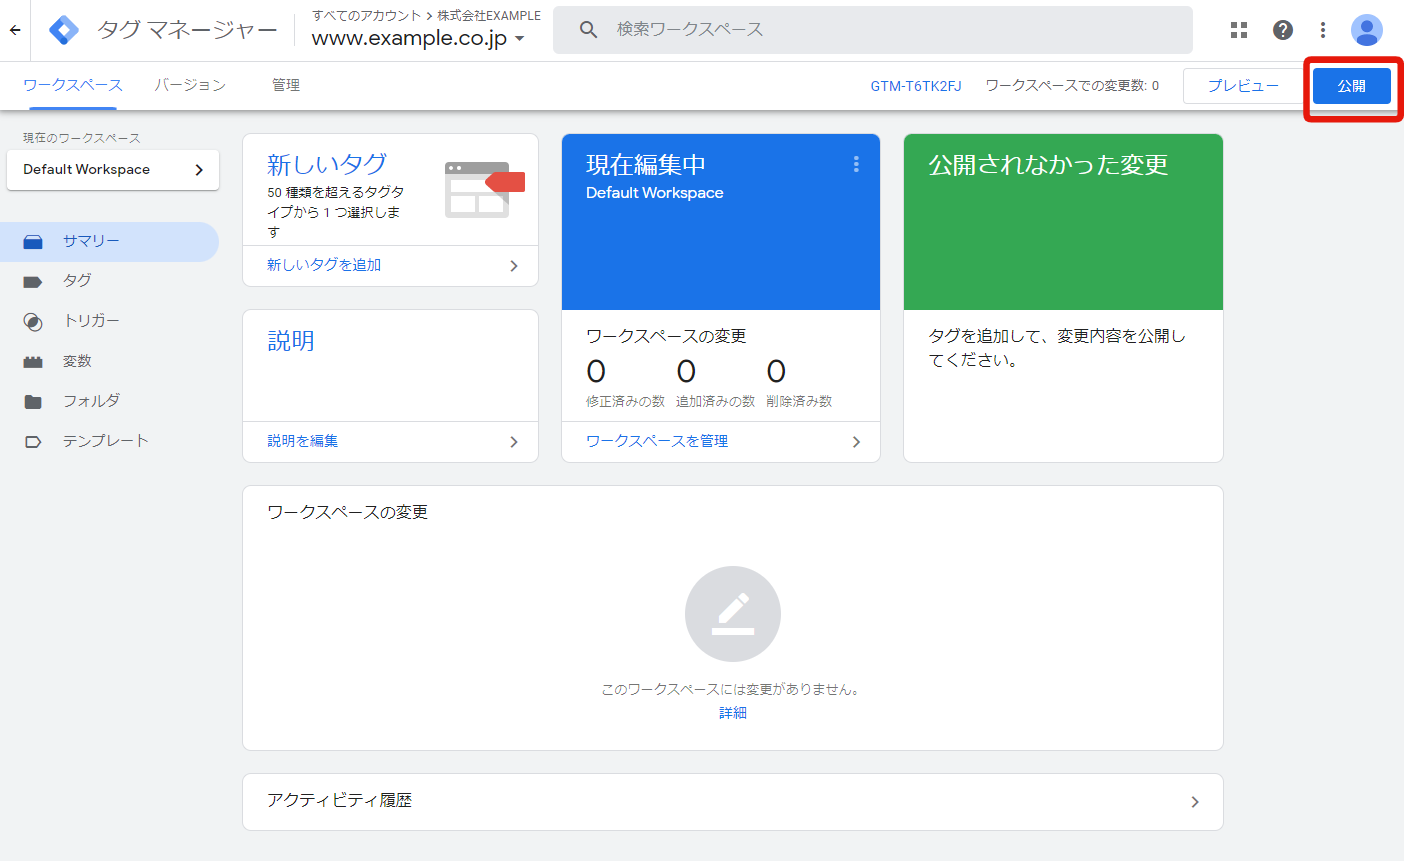Viewport: 1404px width, 861px height.
Task: Click the Tag Manager diamond logo
Action: tap(64, 30)
